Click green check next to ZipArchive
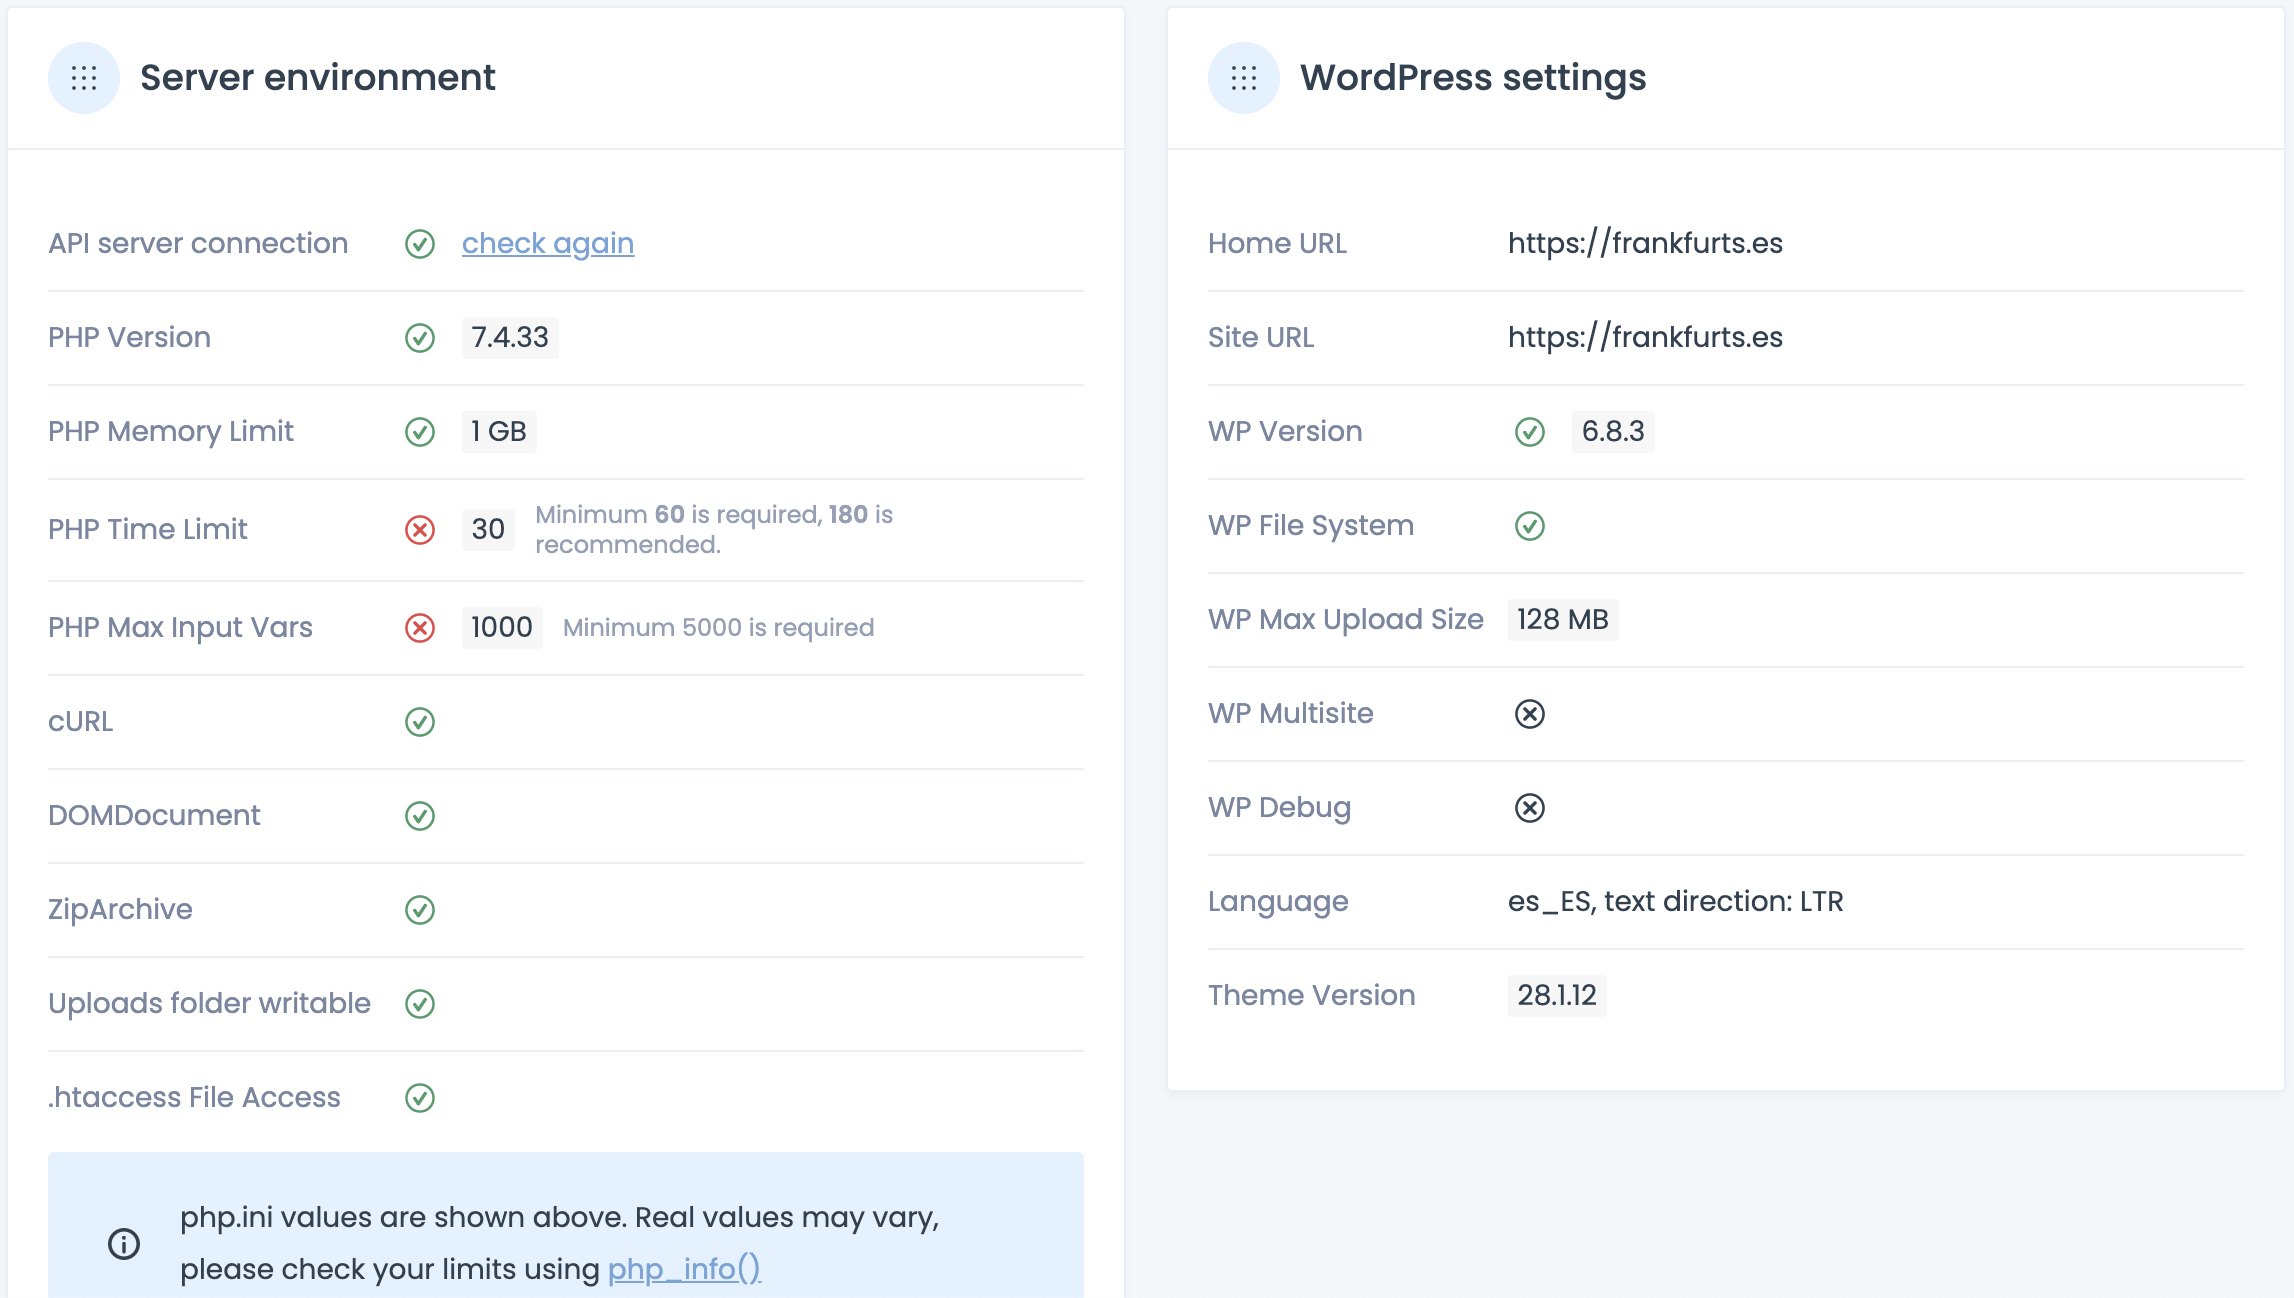Screen dimensions: 2294x1298 pos(420,910)
